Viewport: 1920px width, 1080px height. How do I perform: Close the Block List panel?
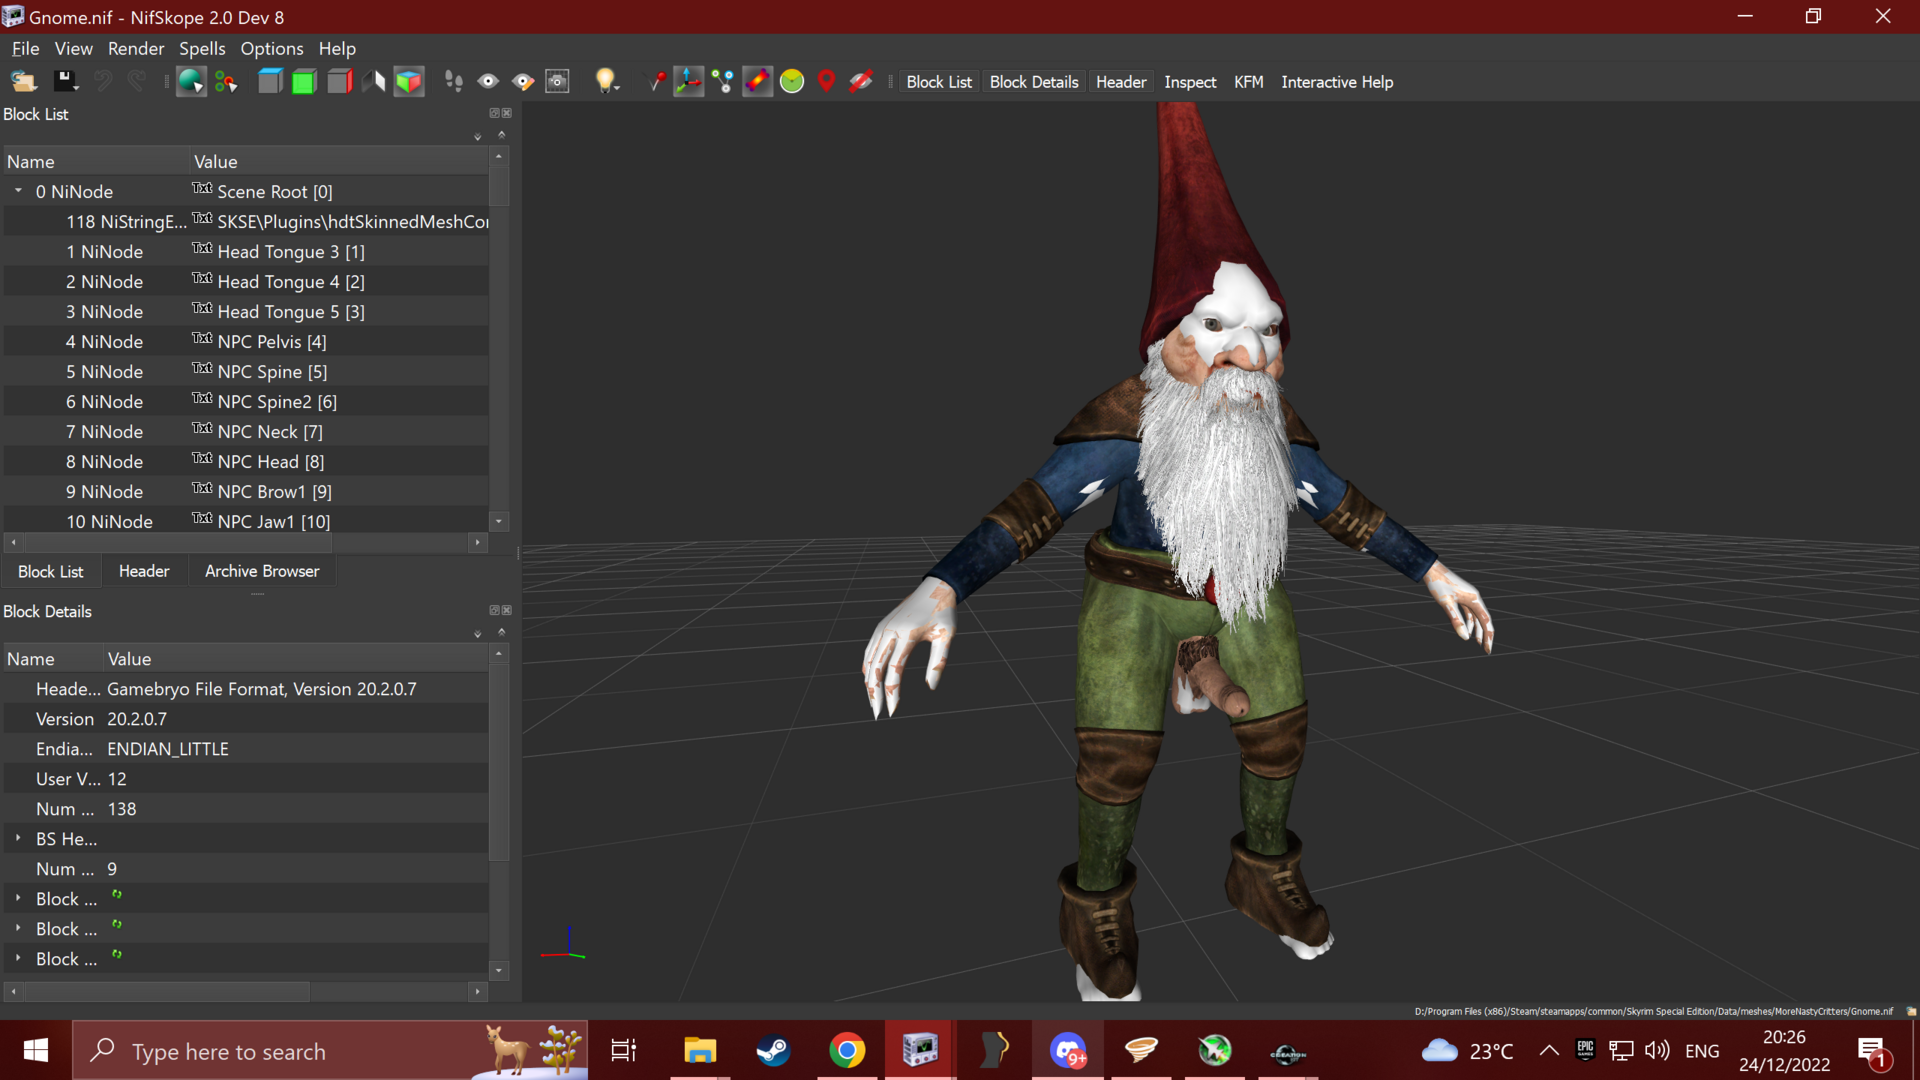(x=507, y=113)
